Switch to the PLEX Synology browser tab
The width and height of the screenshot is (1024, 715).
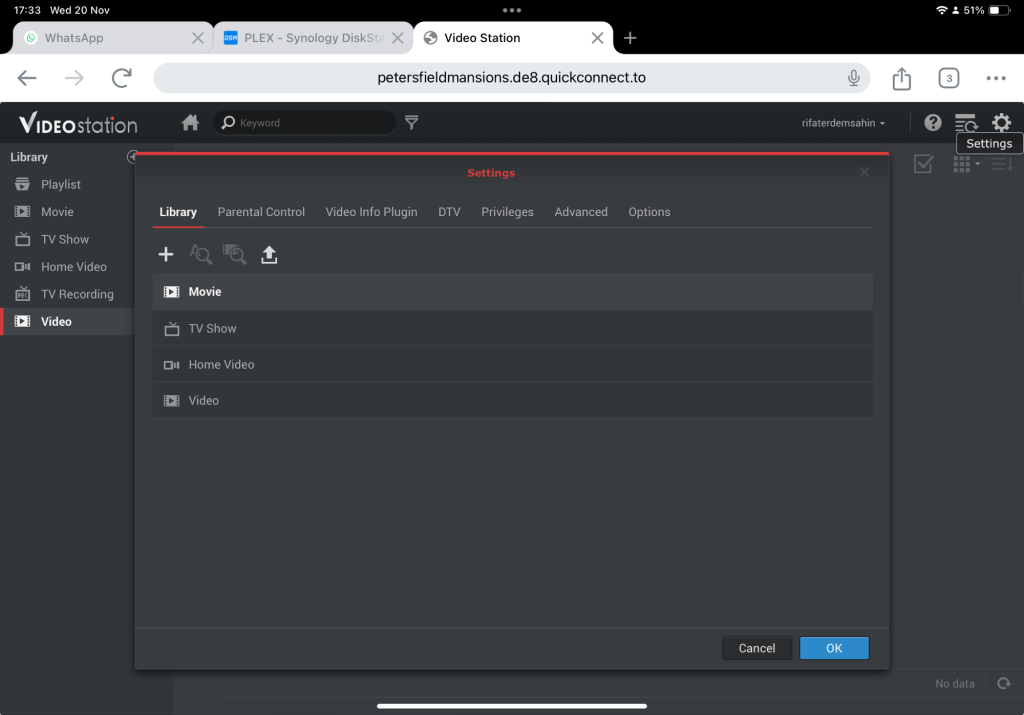coord(314,38)
